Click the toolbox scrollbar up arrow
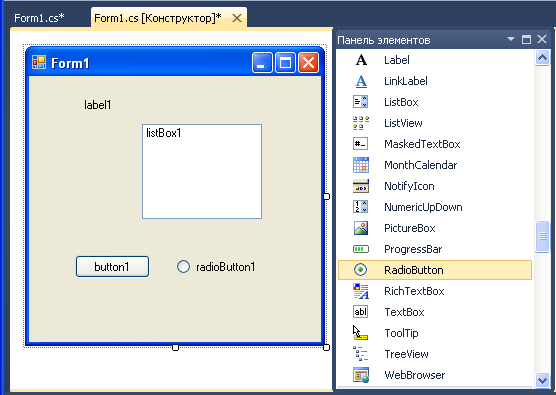Viewport: 556px width, 395px height. pos(542,57)
